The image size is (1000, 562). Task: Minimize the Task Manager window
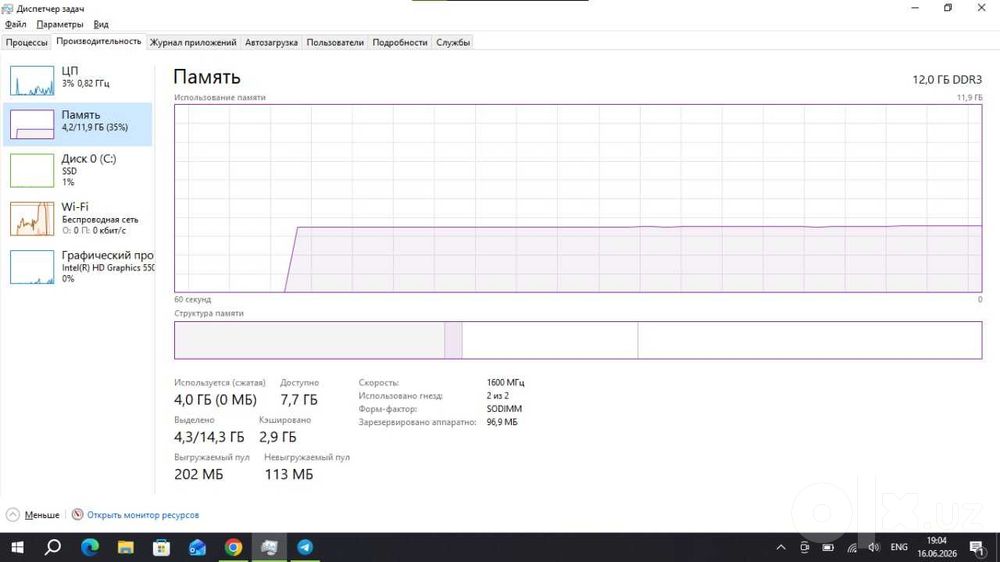(x=915, y=8)
